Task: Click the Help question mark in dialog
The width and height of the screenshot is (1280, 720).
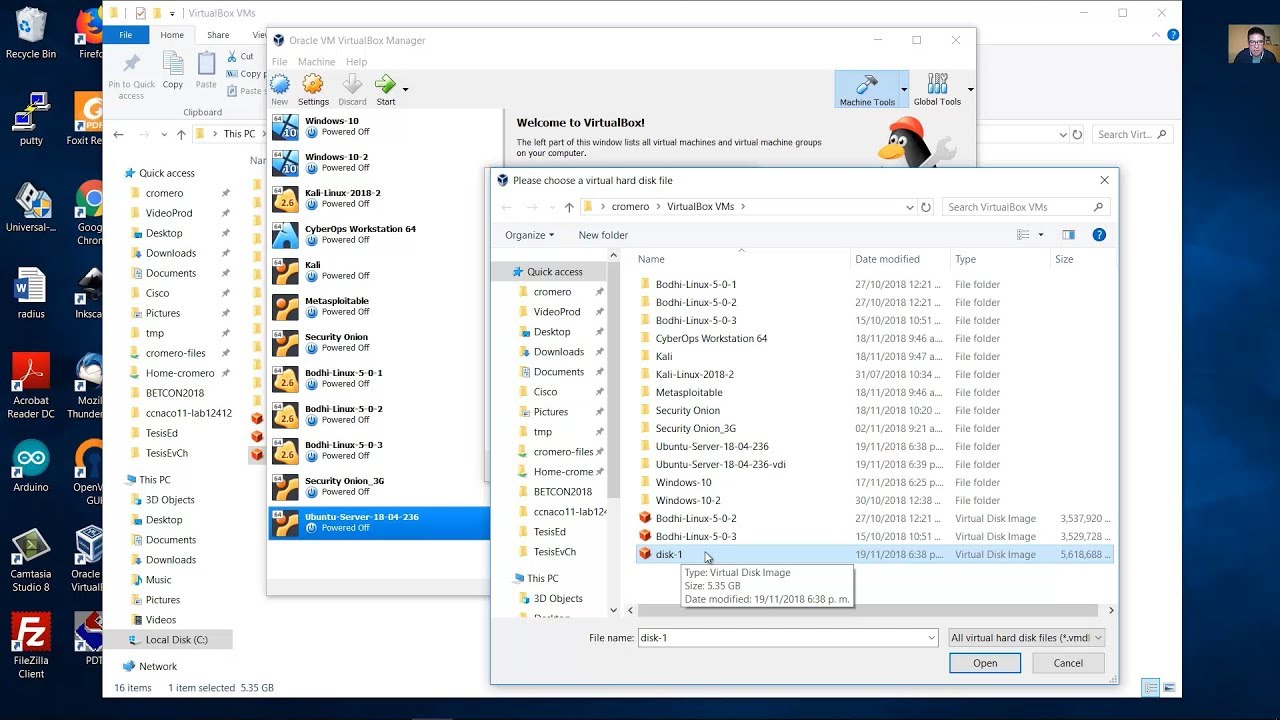Action: click(x=1099, y=235)
